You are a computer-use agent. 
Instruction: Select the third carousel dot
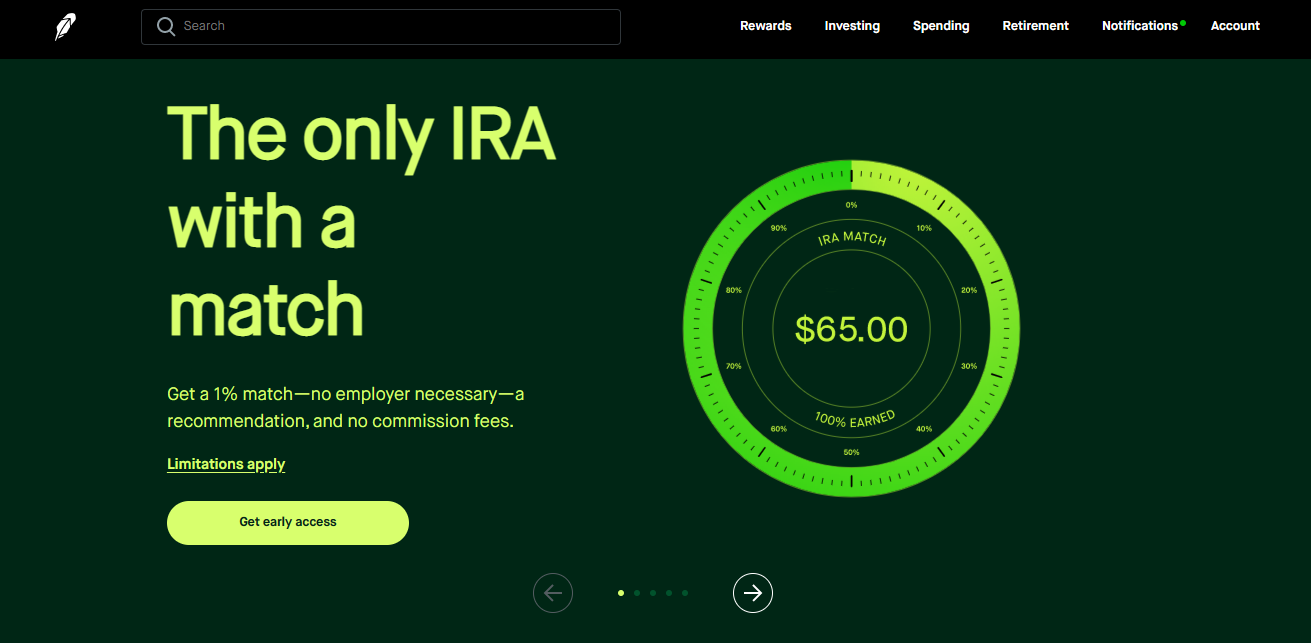653,593
